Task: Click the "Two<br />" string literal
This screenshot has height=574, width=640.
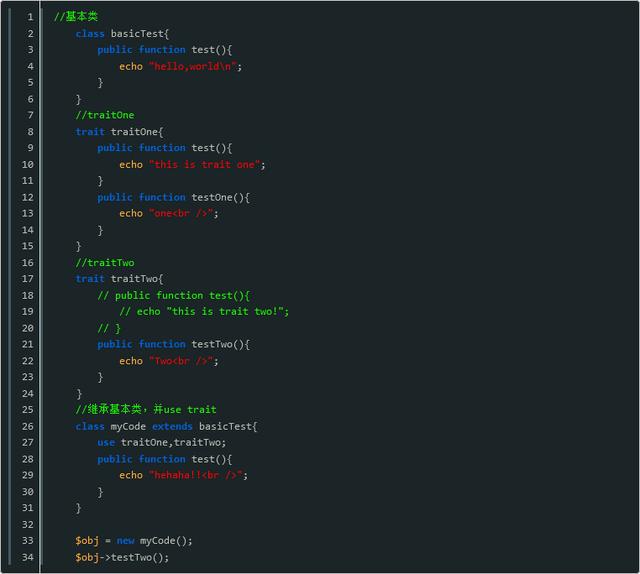Action: [x=181, y=361]
